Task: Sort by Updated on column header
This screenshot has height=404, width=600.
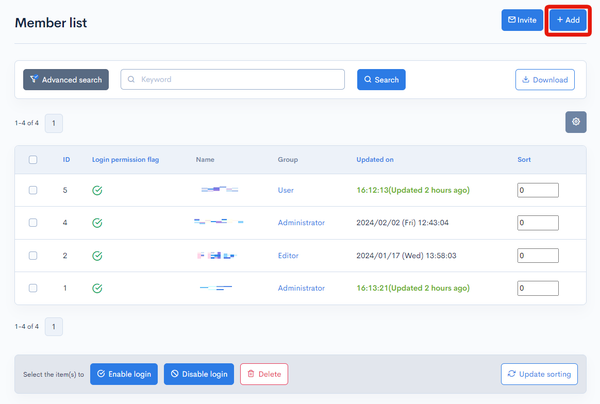Action: click(375, 160)
